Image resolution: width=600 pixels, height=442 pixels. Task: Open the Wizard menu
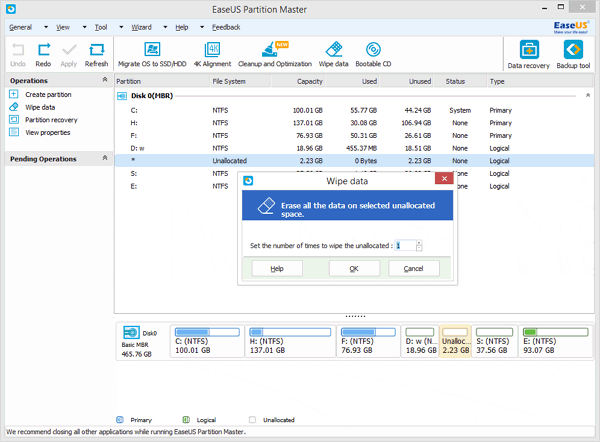[142, 27]
